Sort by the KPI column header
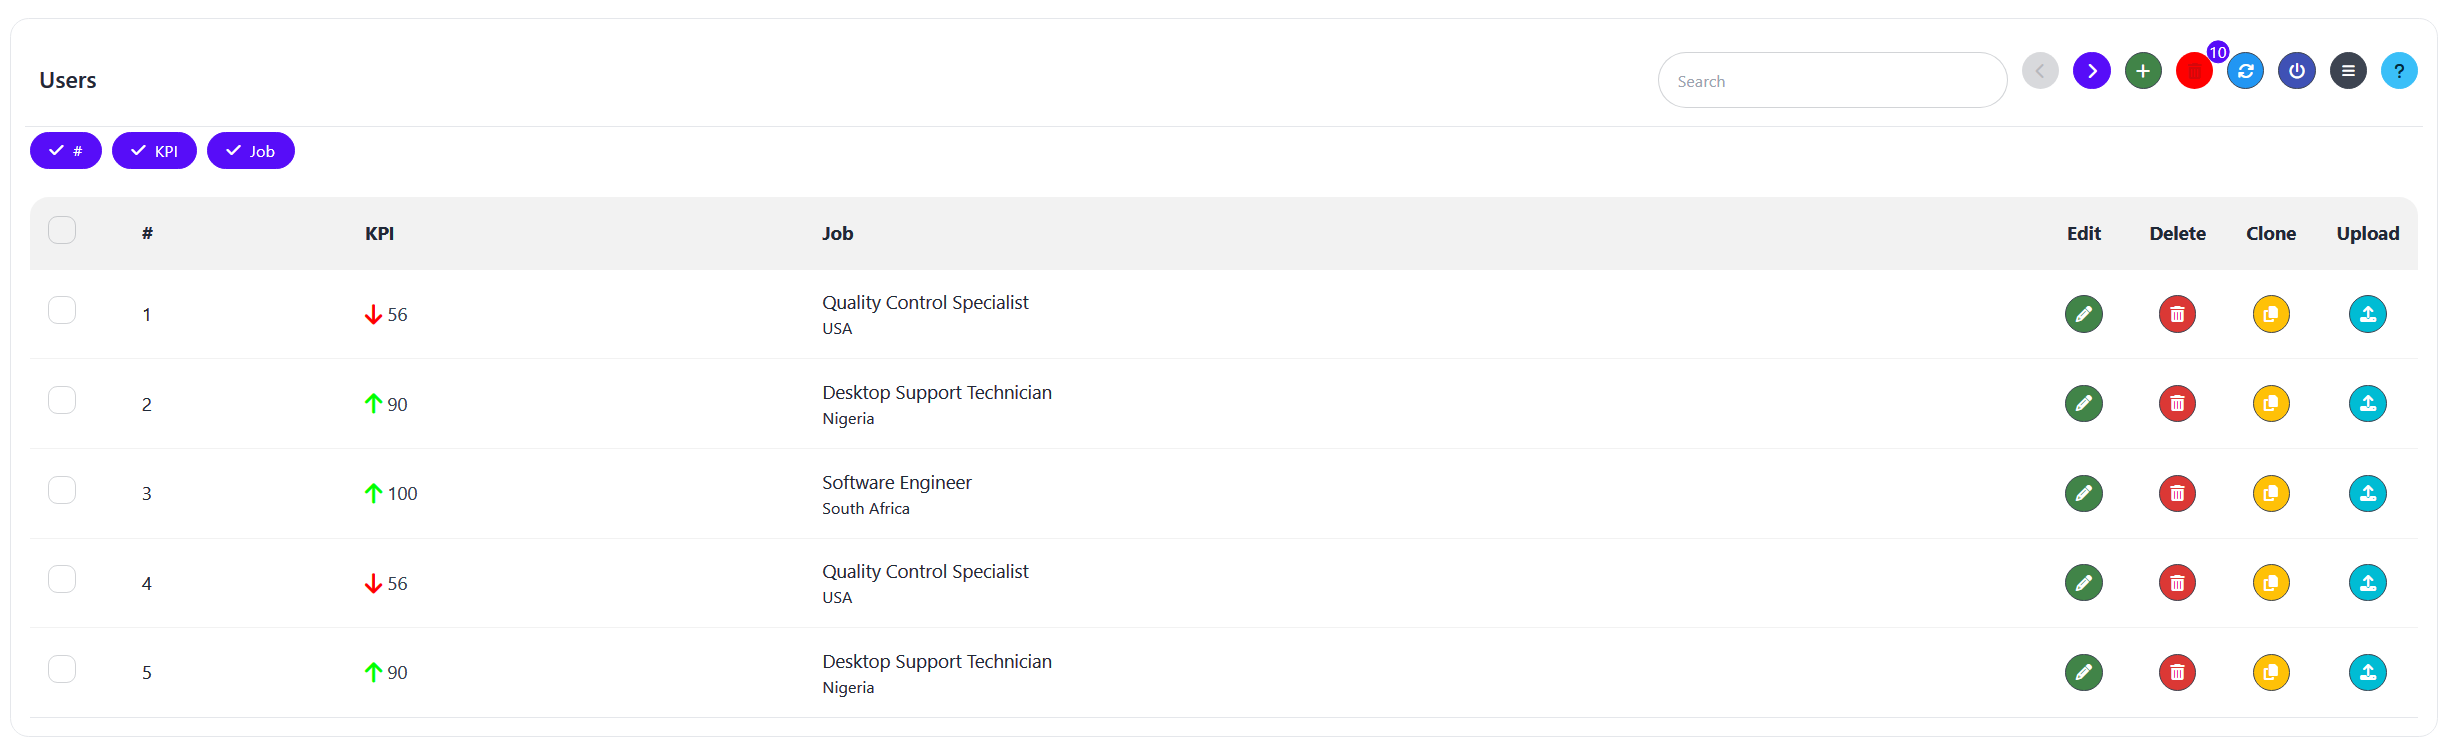The height and width of the screenshot is (746, 2446). (379, 233)
